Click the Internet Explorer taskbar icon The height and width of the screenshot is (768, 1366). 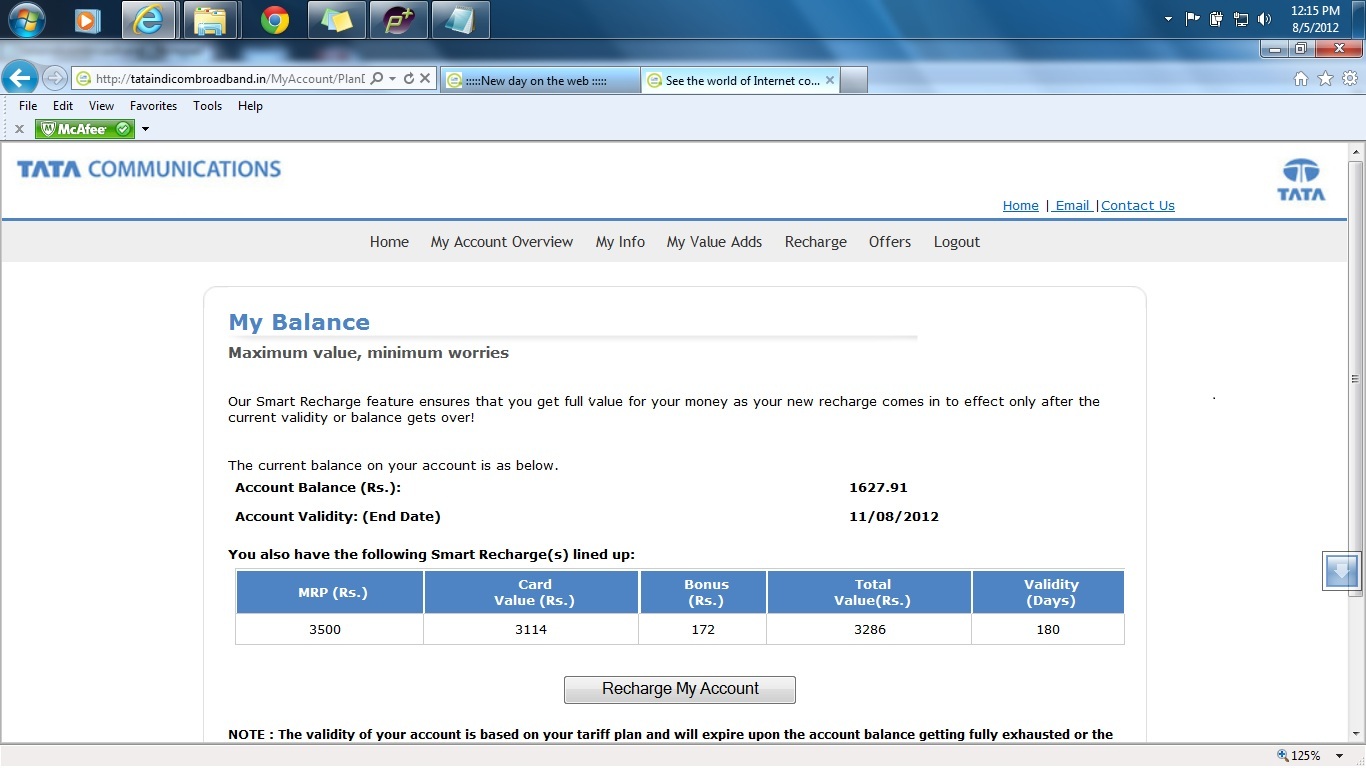point(149,20)
